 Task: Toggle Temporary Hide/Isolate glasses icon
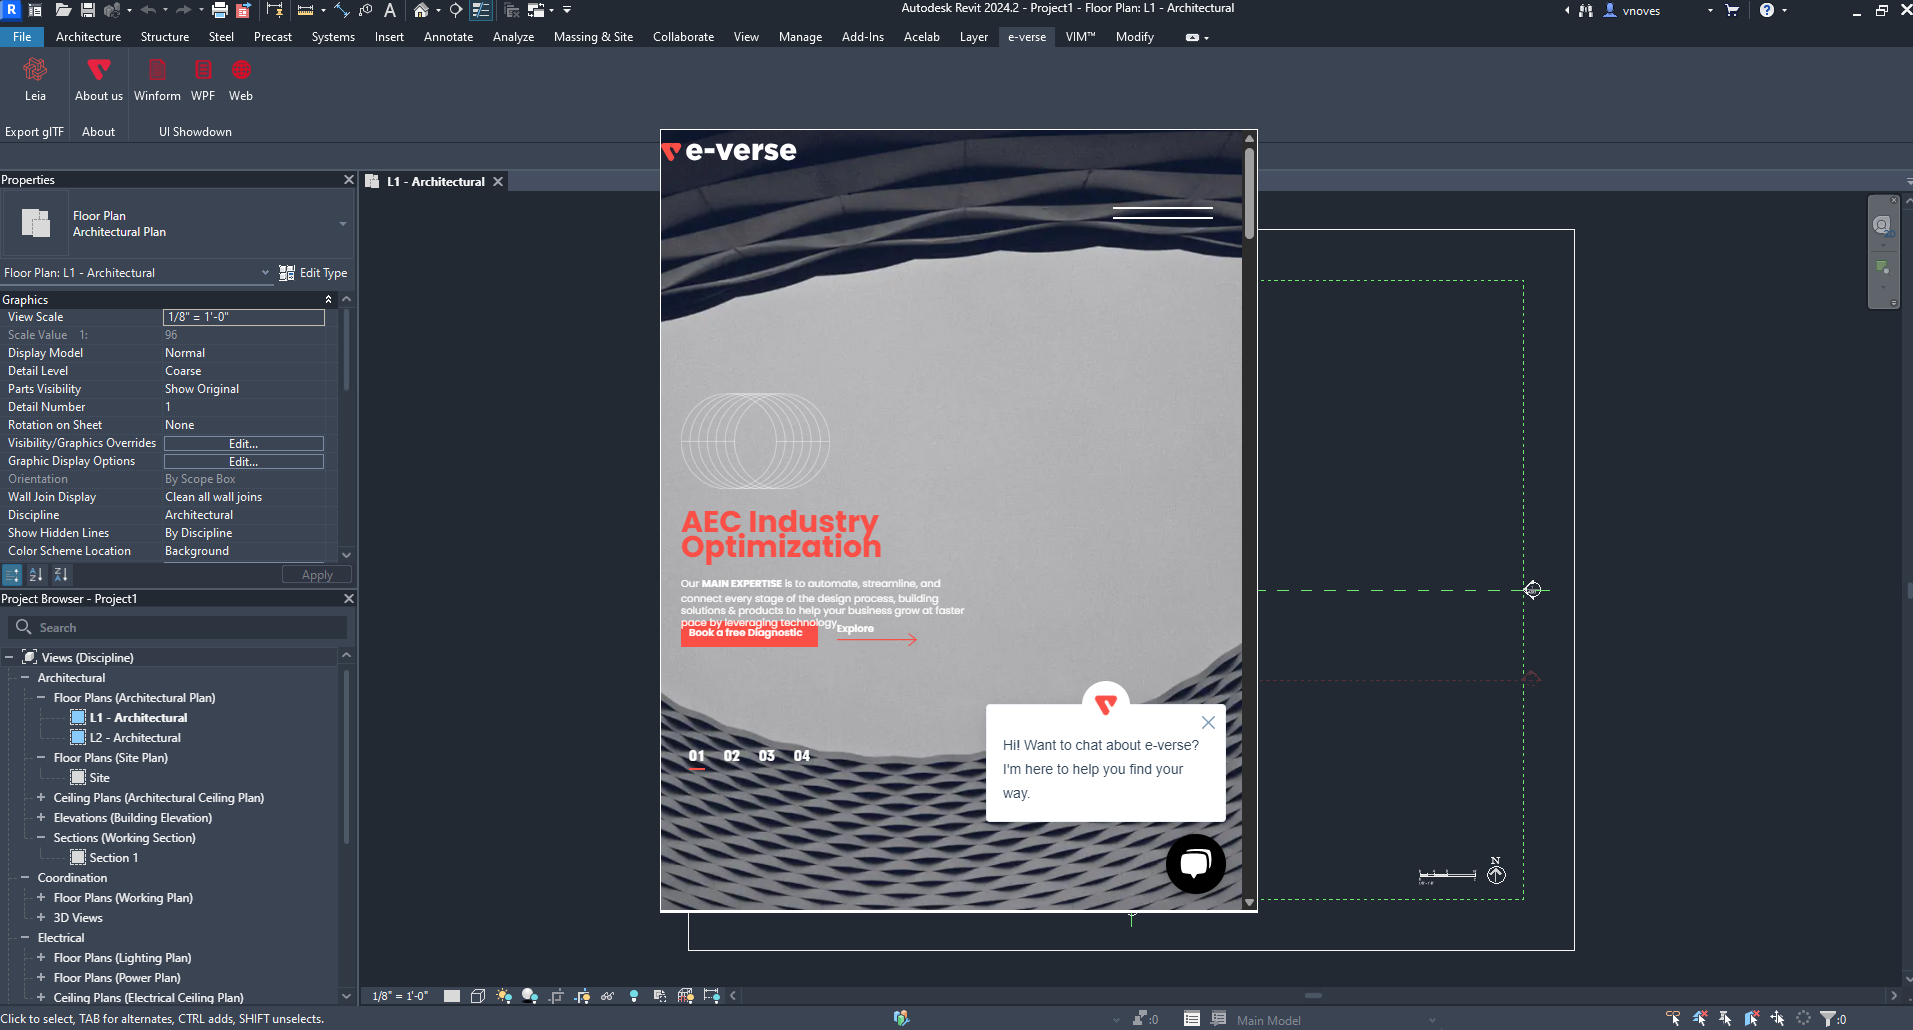coord(608,996)
